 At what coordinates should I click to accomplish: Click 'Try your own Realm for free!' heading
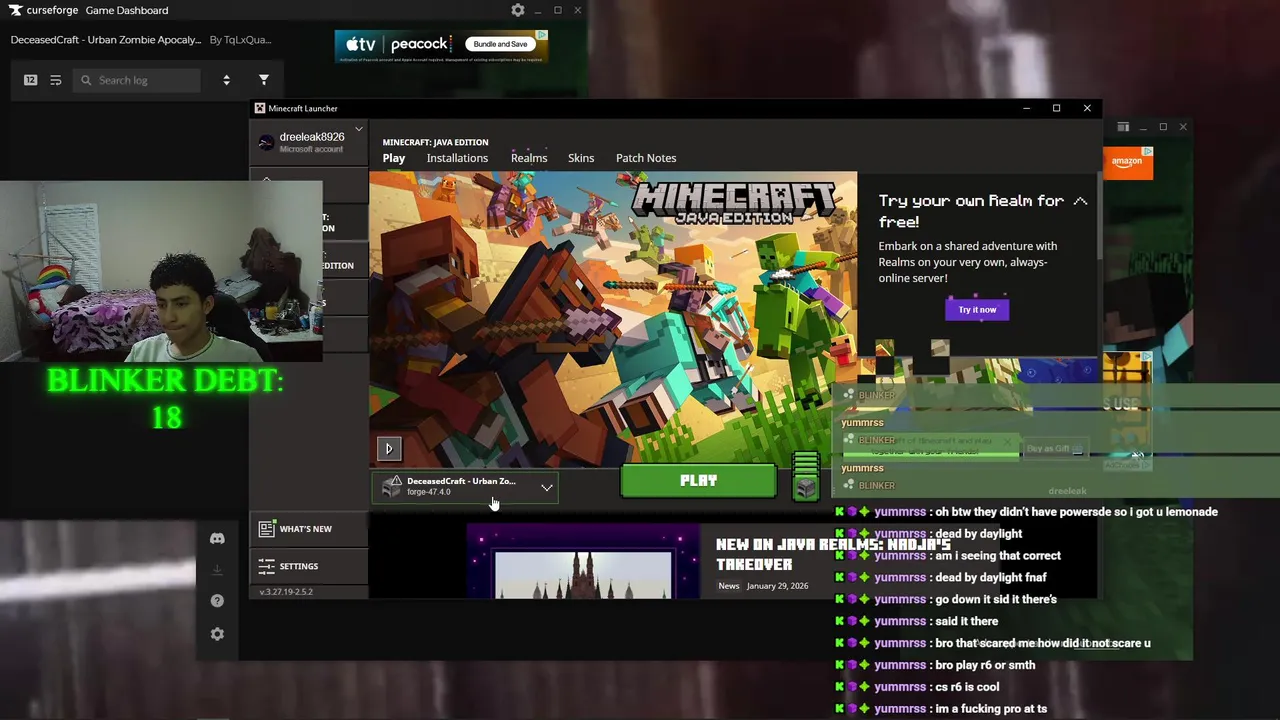tap(971, 211)
